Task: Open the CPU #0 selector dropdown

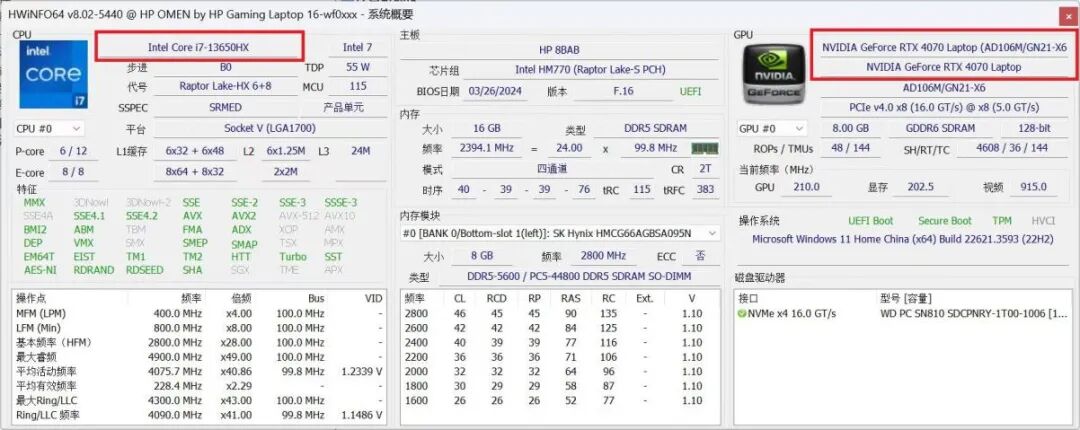Action: coord(49,128)
